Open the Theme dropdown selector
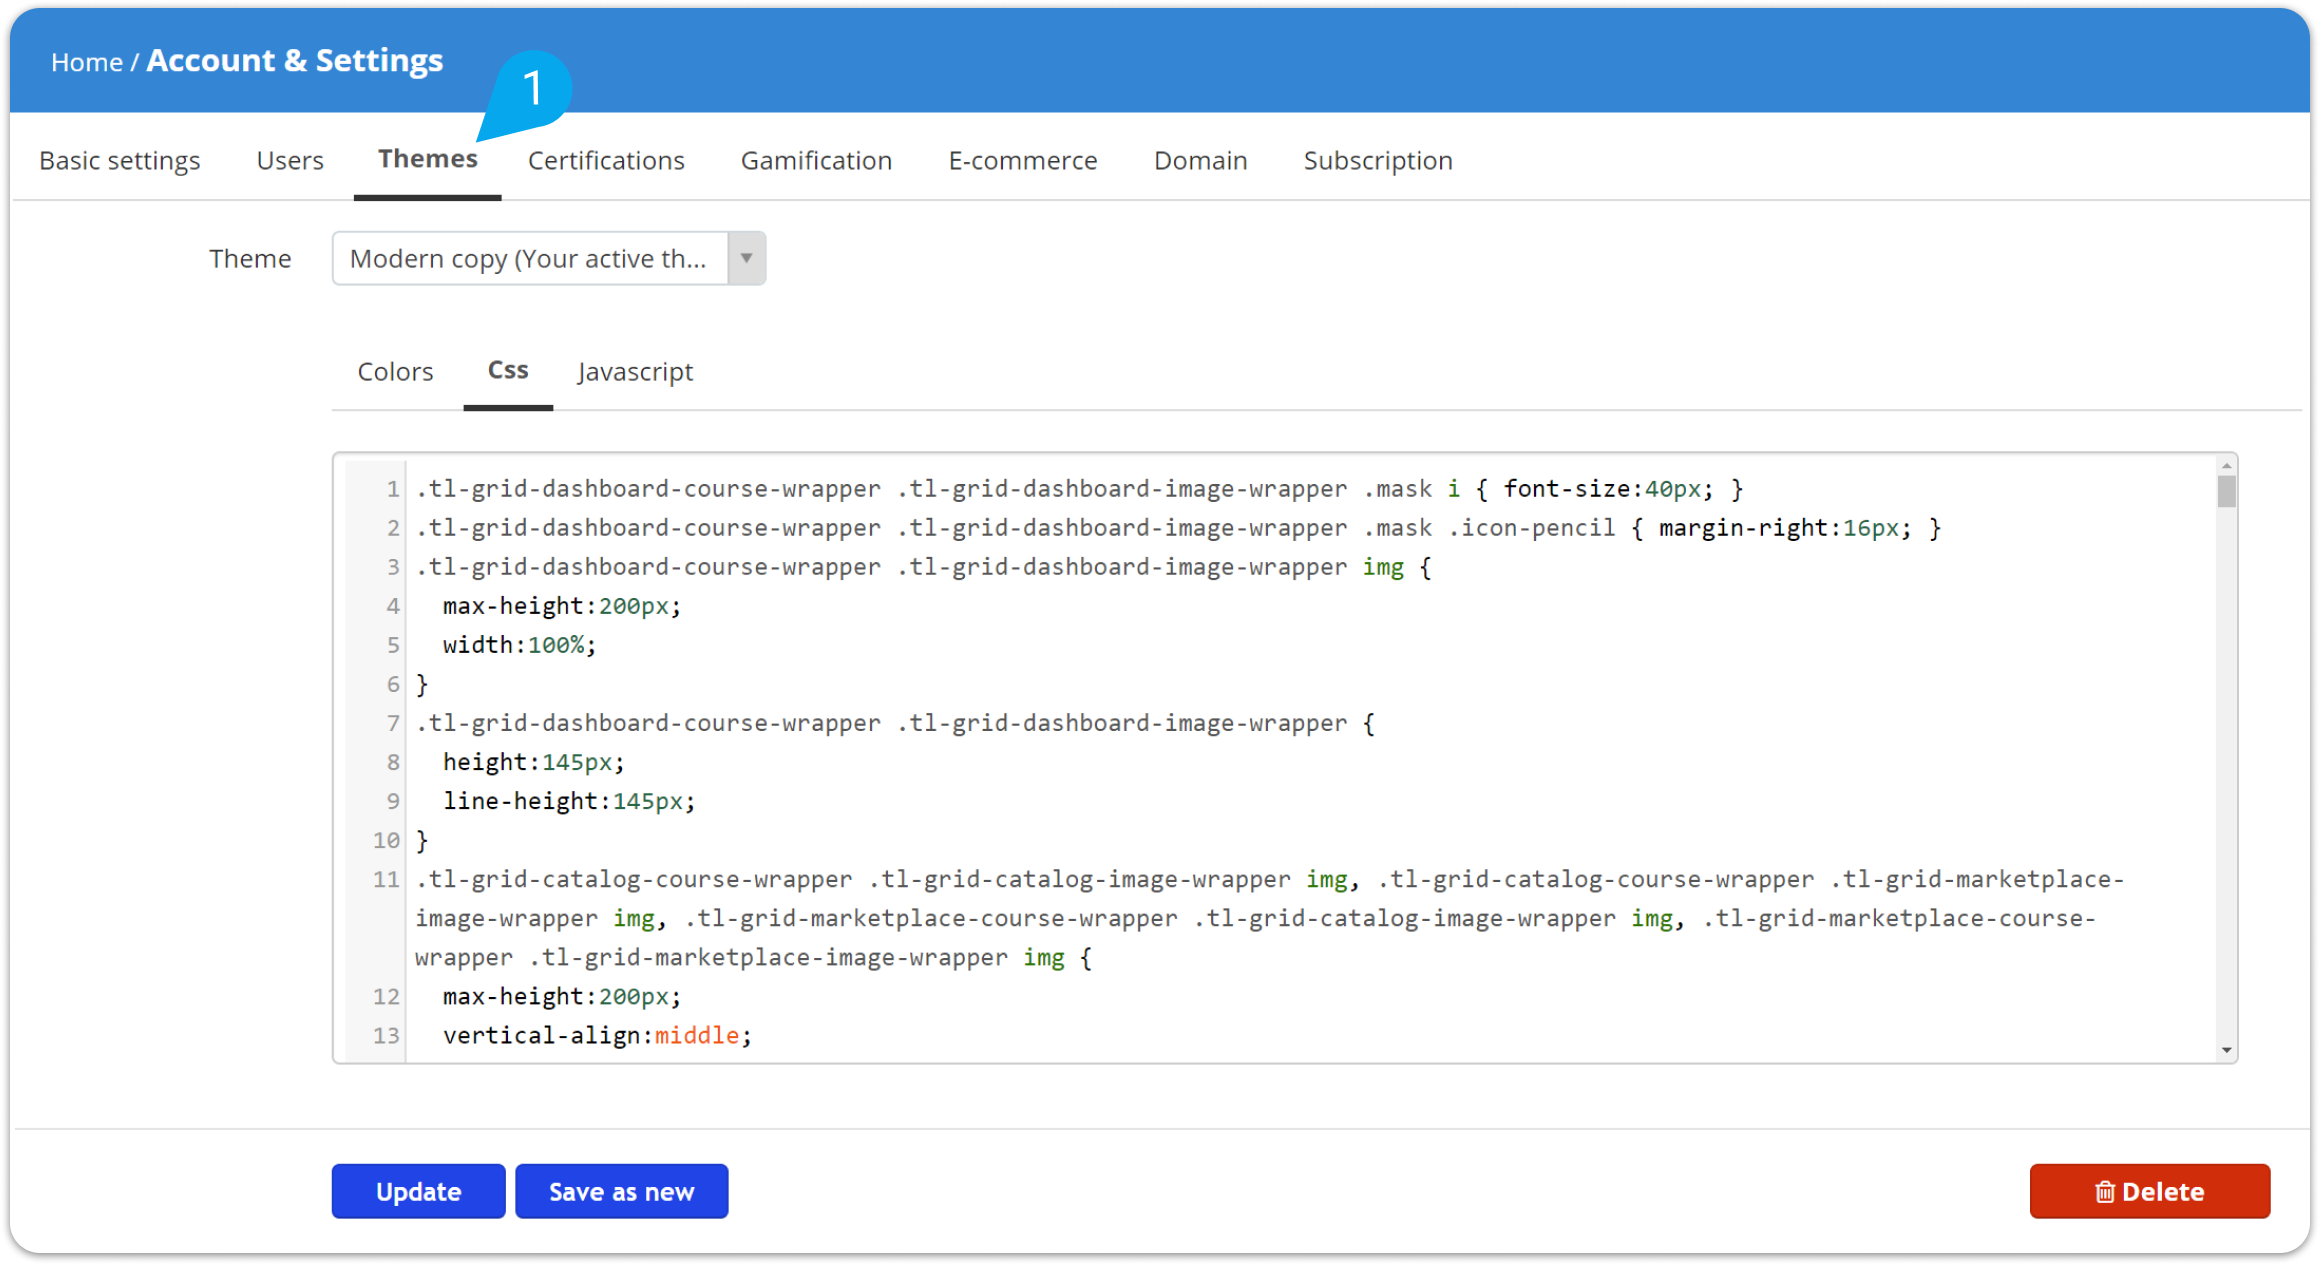The height and width of the screenshot is (1265, 2320). pyautogui.click(x=549, y=258)
